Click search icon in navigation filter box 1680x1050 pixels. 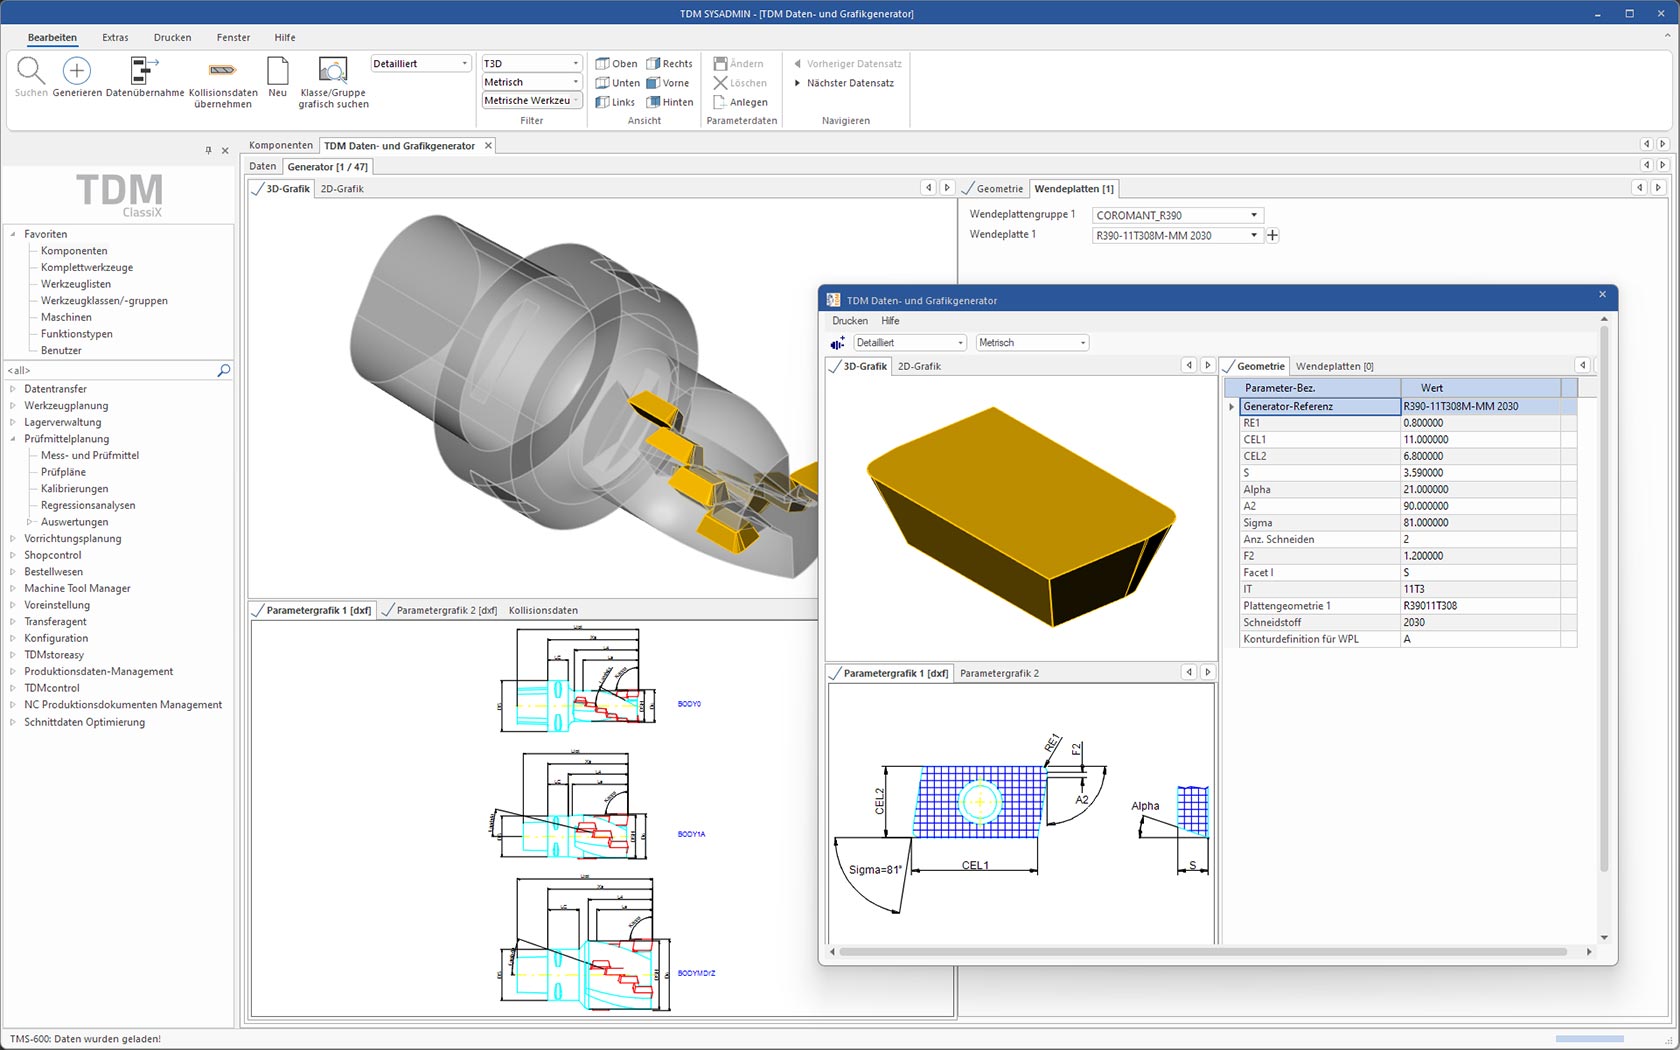tap(224, 371)
